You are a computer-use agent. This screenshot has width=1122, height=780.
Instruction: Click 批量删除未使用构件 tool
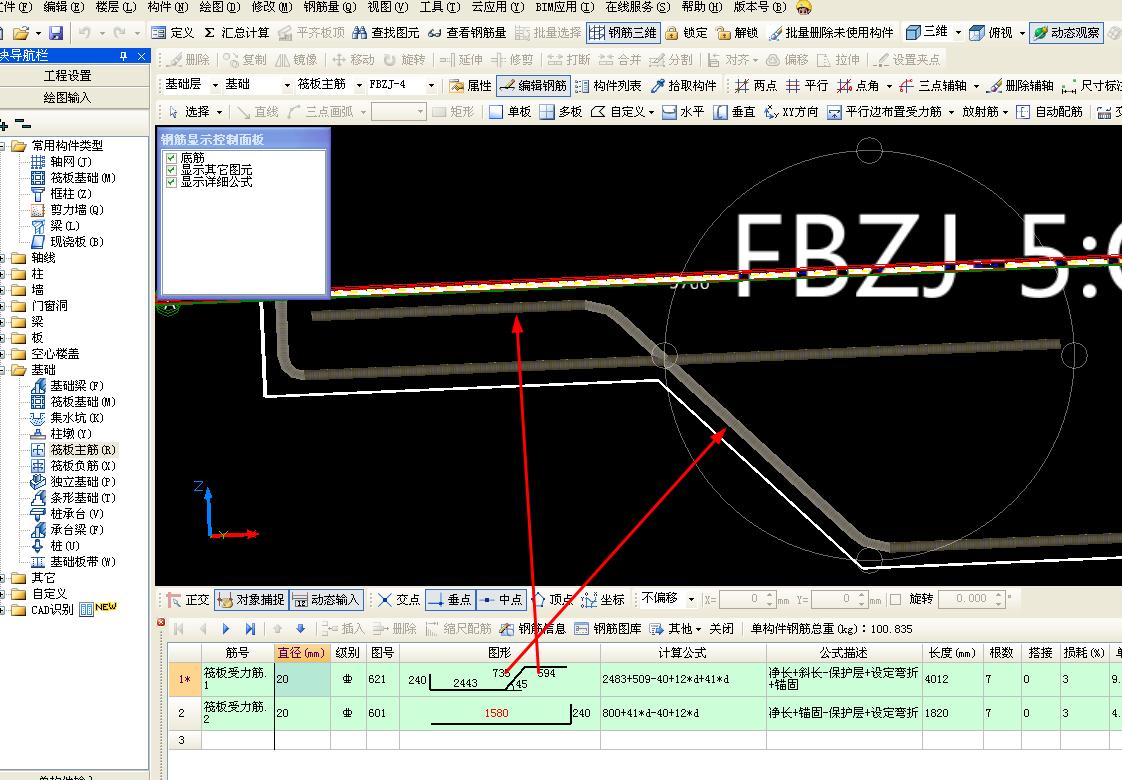[831, 33]
